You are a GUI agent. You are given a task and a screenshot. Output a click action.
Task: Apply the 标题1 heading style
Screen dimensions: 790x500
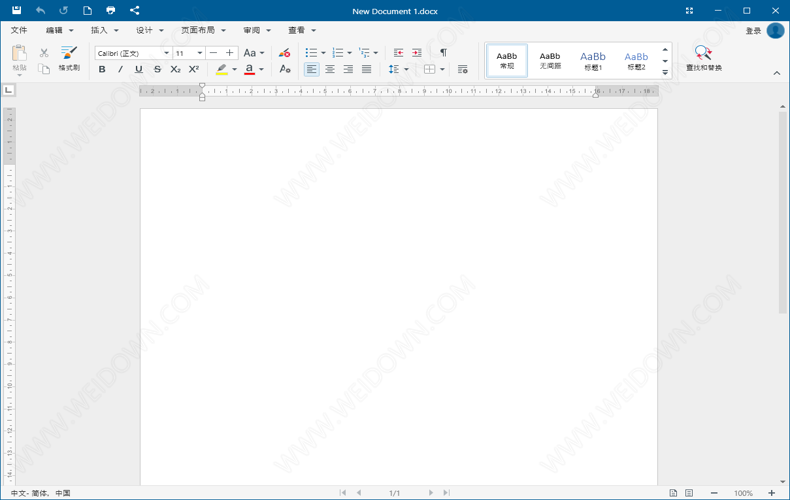tap(593, 60)
